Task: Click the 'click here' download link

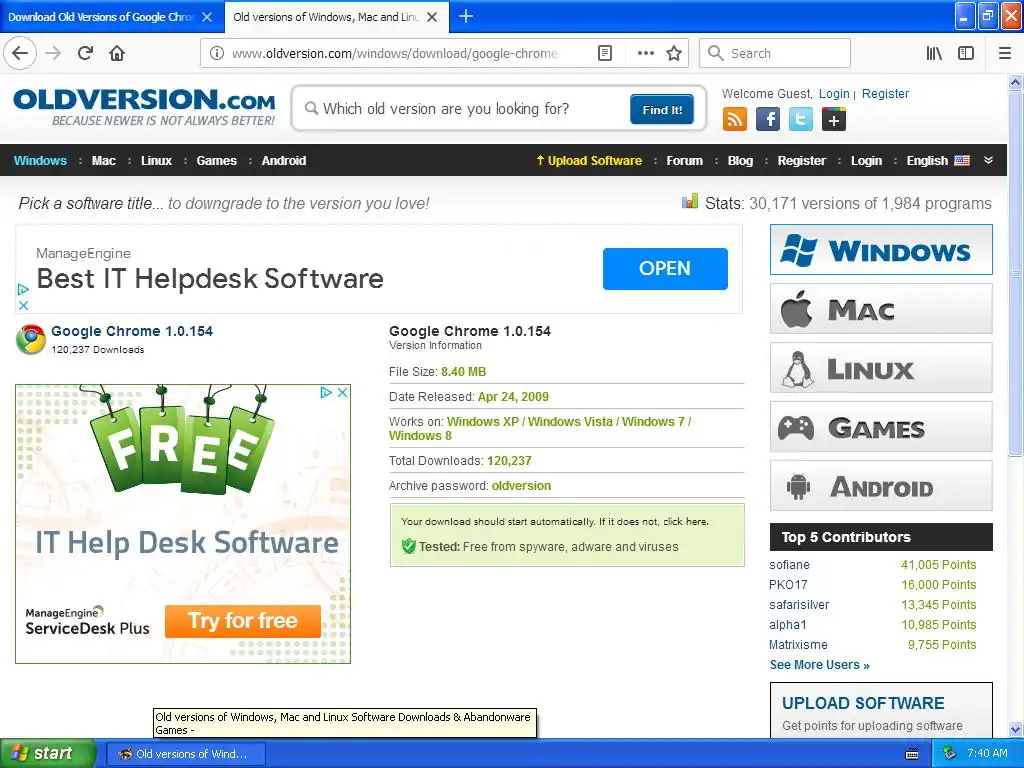Action: [686, 521]
